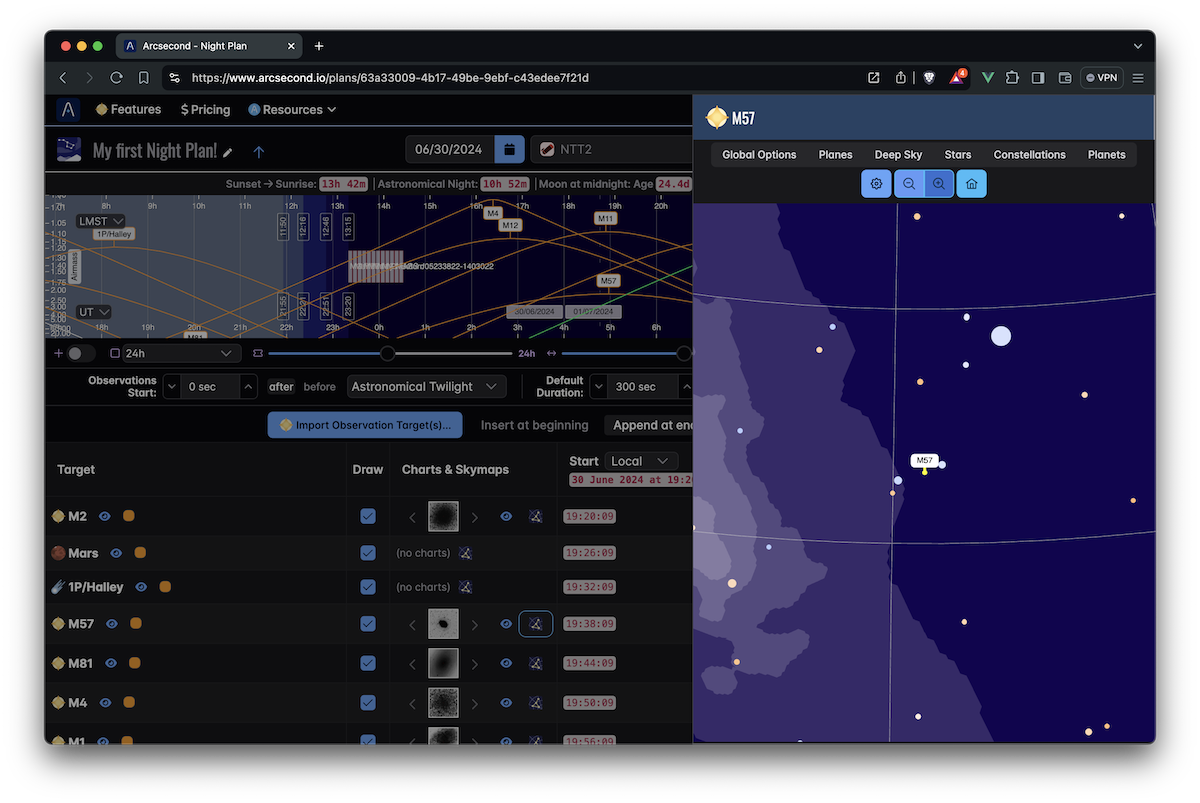
Task: Zoom out the M57 skymap
Action: point(909,184)
